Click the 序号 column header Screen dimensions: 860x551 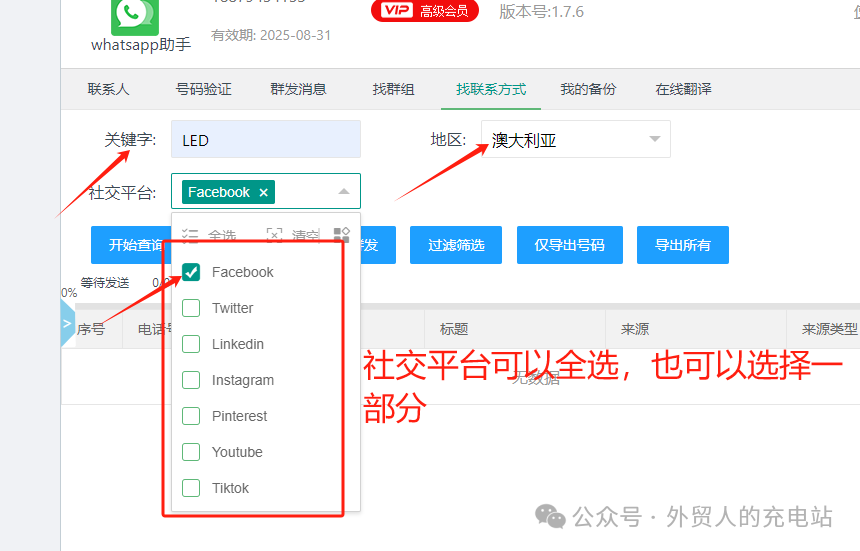pyautogui.click(x=91, y=329)
